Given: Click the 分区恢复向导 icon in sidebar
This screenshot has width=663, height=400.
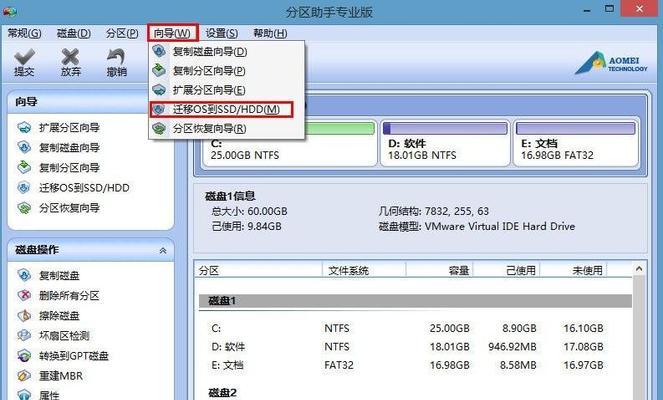Looking at the screenshot, I should (x=24, y=208).
